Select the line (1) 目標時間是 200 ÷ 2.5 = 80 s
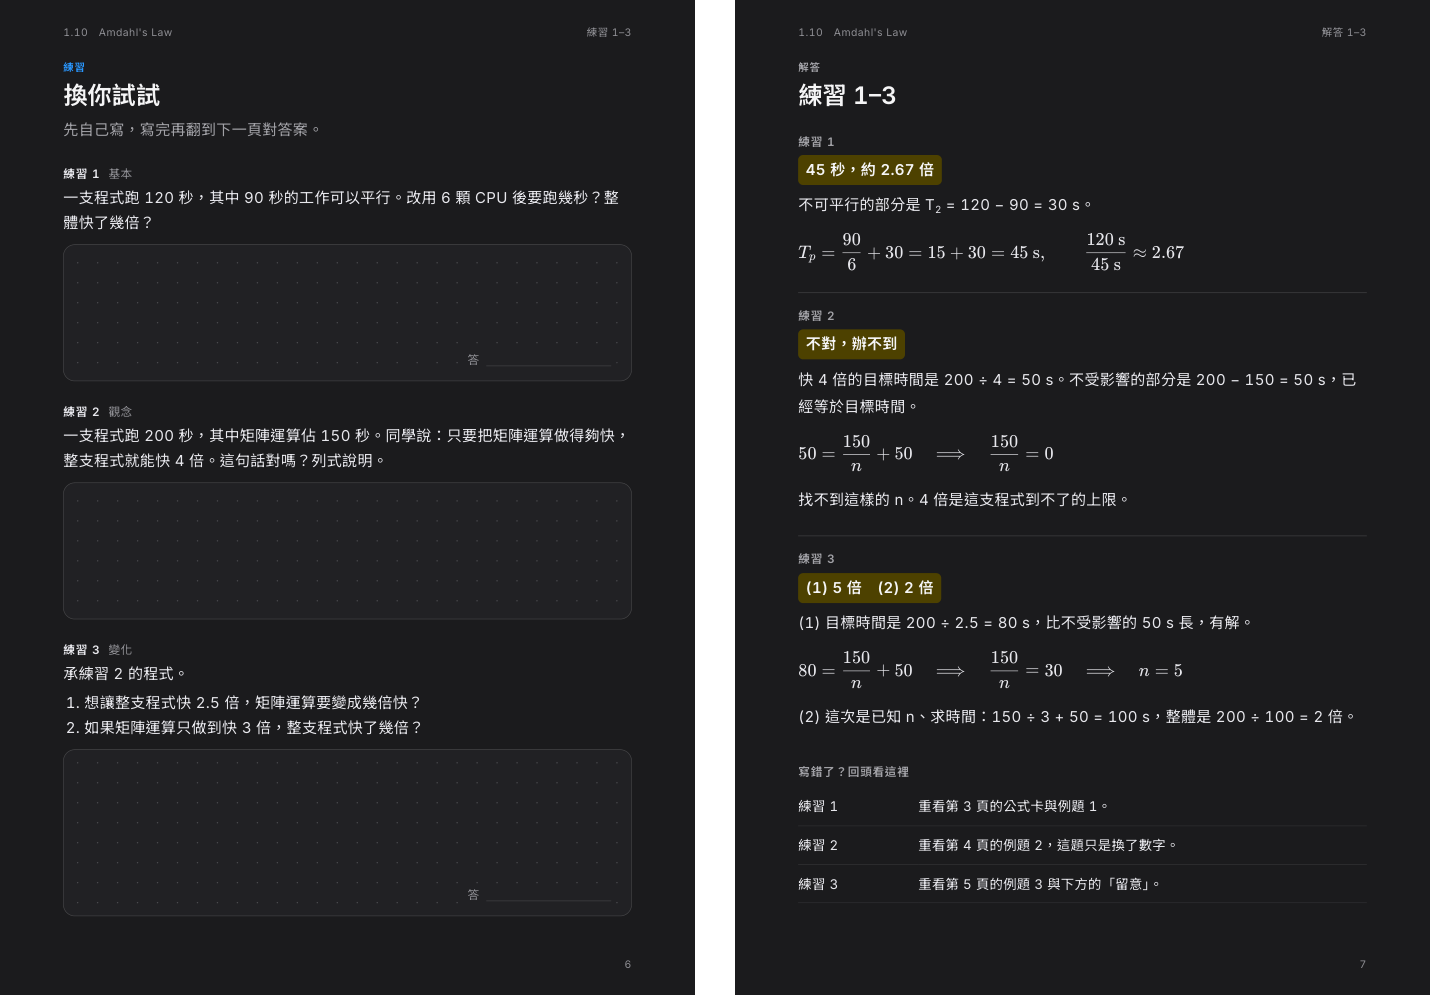This screenshot has width=1430, height=995. point(1026,623)
